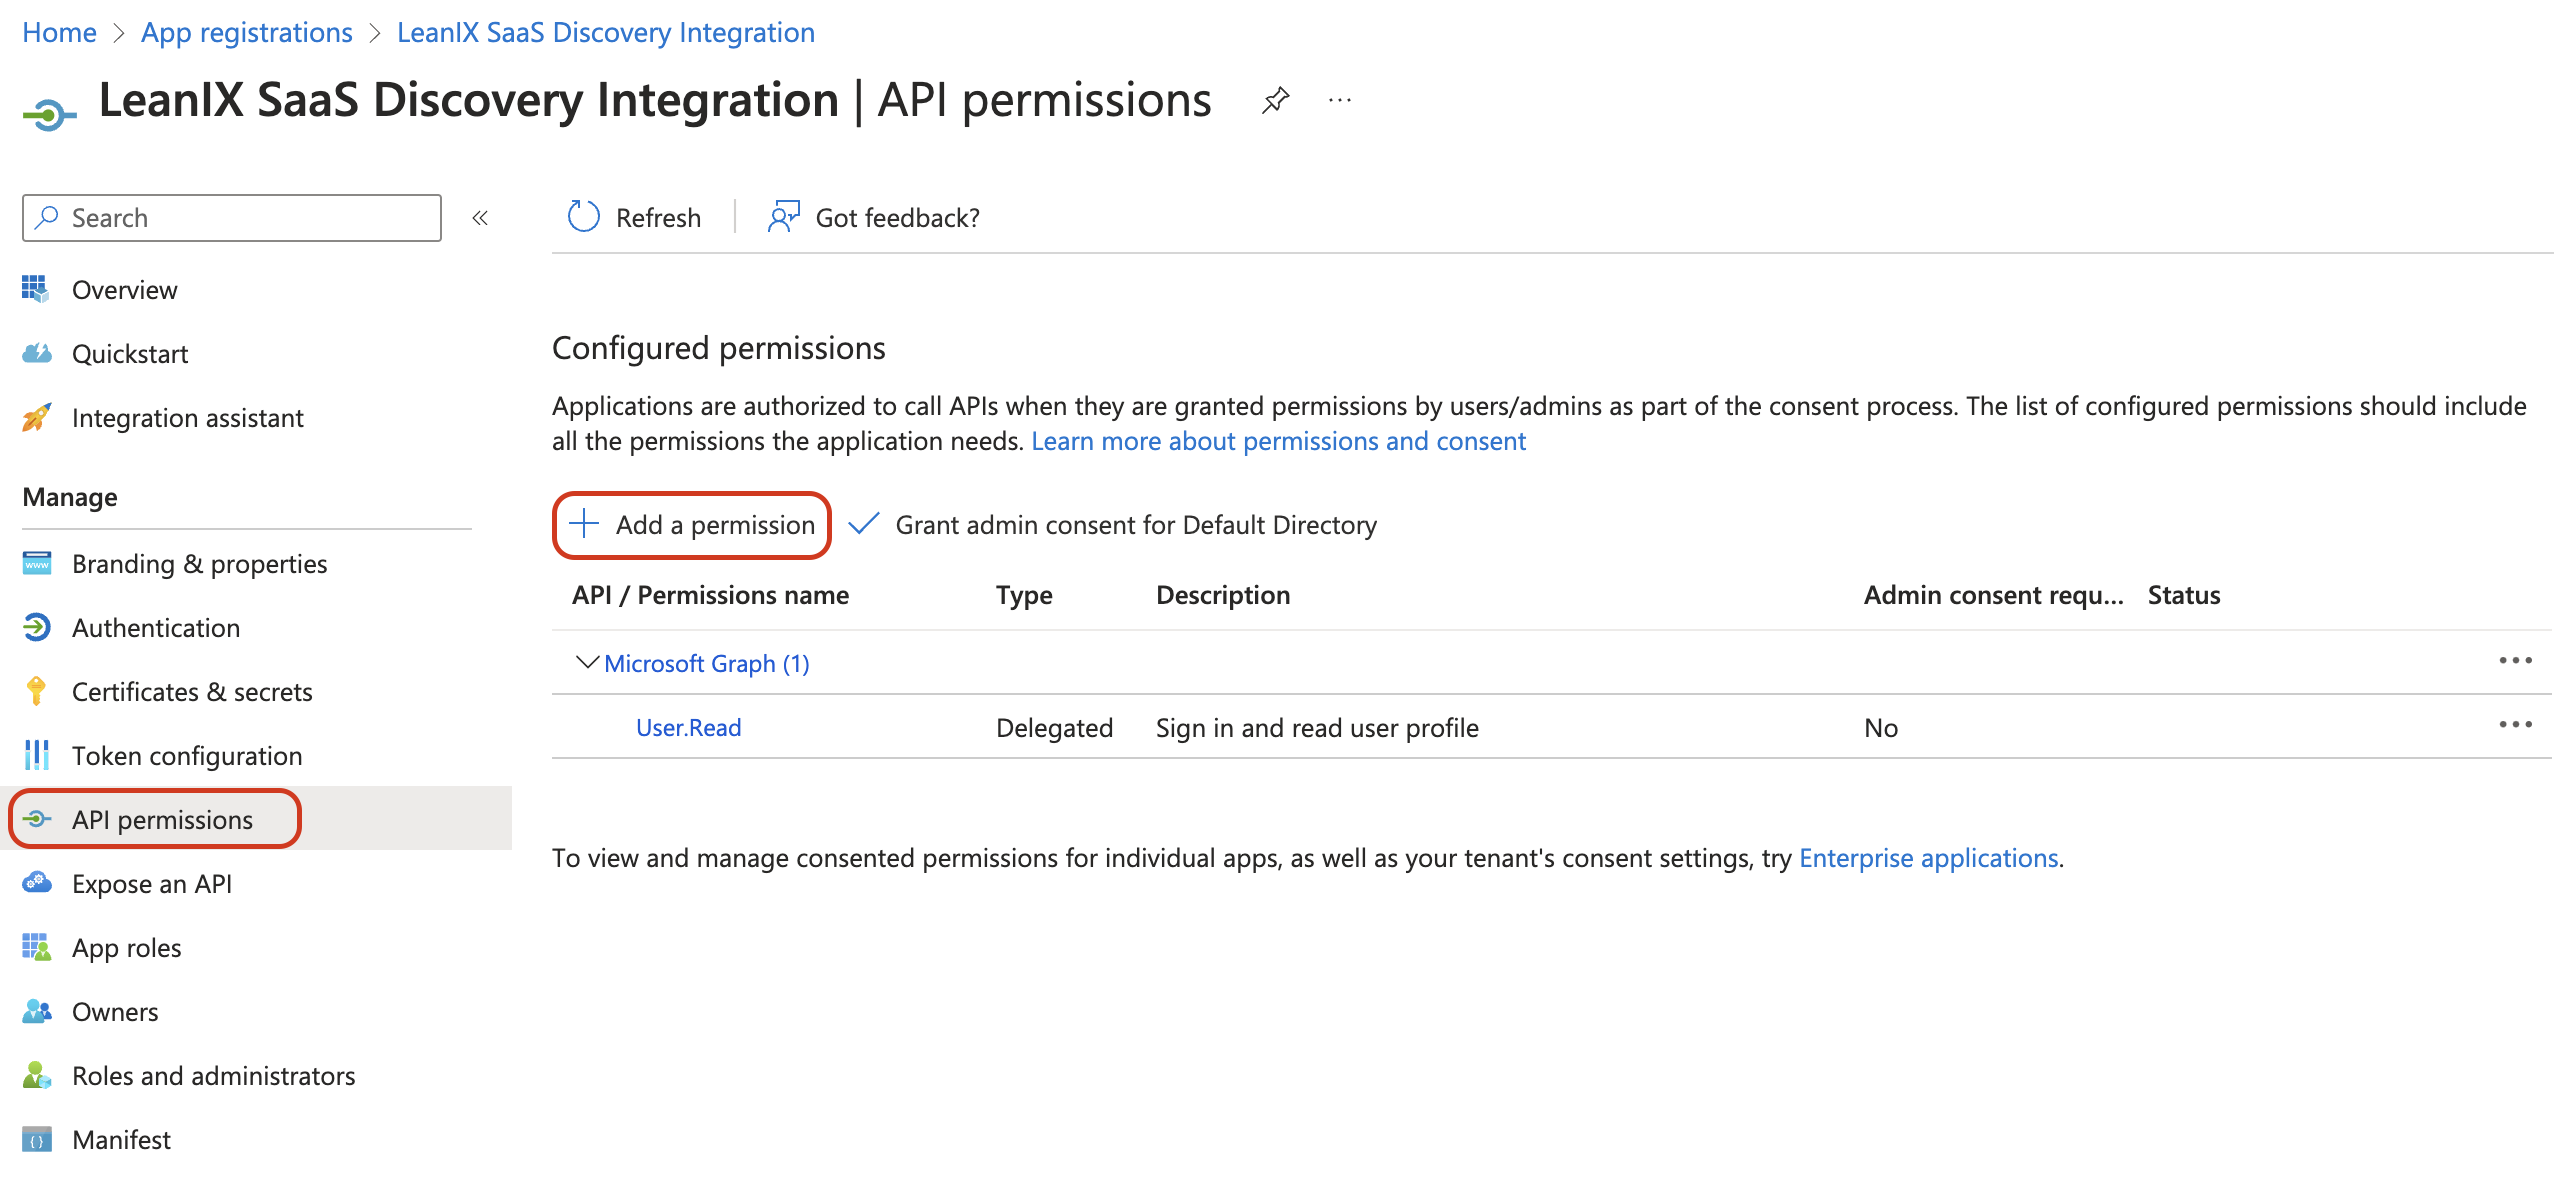Open Certificates & secrets
The height and width of the screenshot is (1180, 2554).
192,692
